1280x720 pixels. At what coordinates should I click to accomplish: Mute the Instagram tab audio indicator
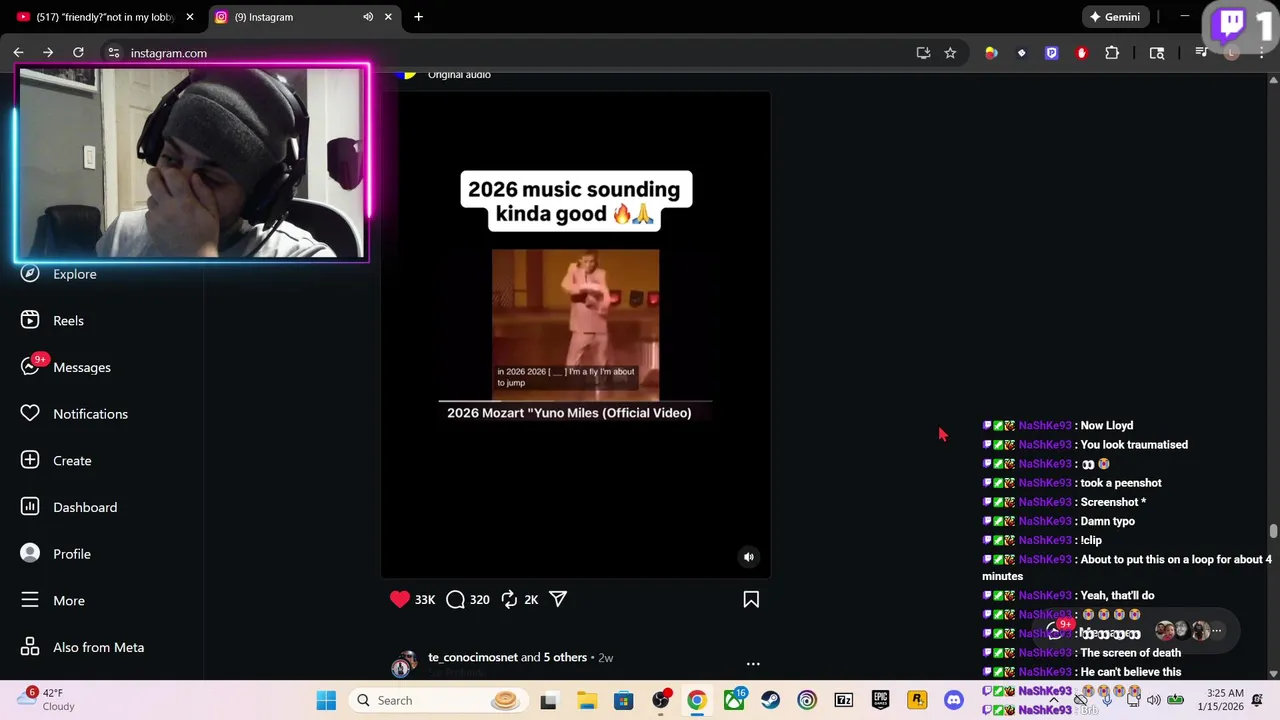[368, 17]
